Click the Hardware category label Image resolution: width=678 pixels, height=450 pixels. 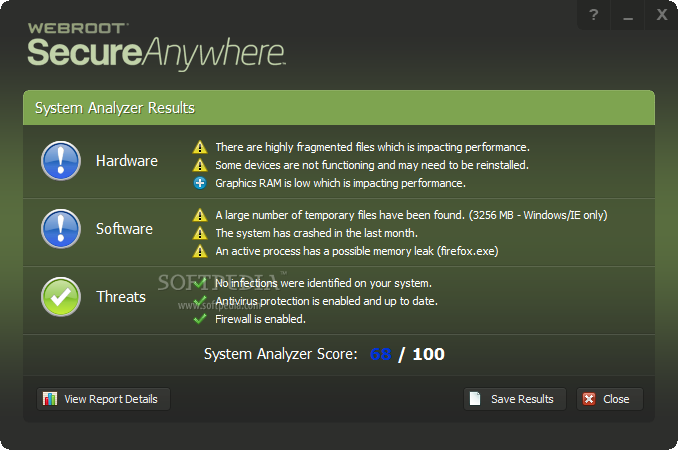click(127, 161)
